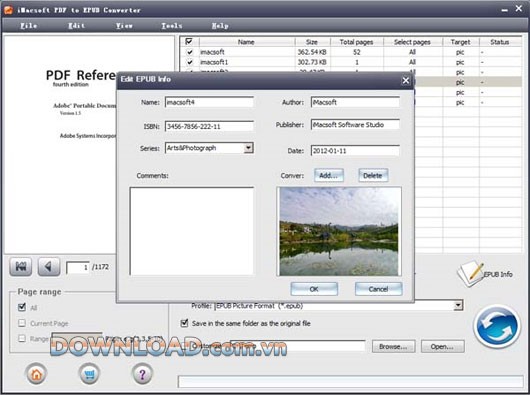Click the 362.54 KB size cell
This screenshot has height=395, width=530.
312,52
